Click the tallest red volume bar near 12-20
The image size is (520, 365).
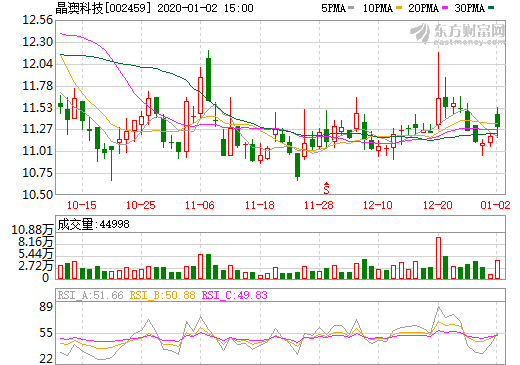click(x=438, y=258)
